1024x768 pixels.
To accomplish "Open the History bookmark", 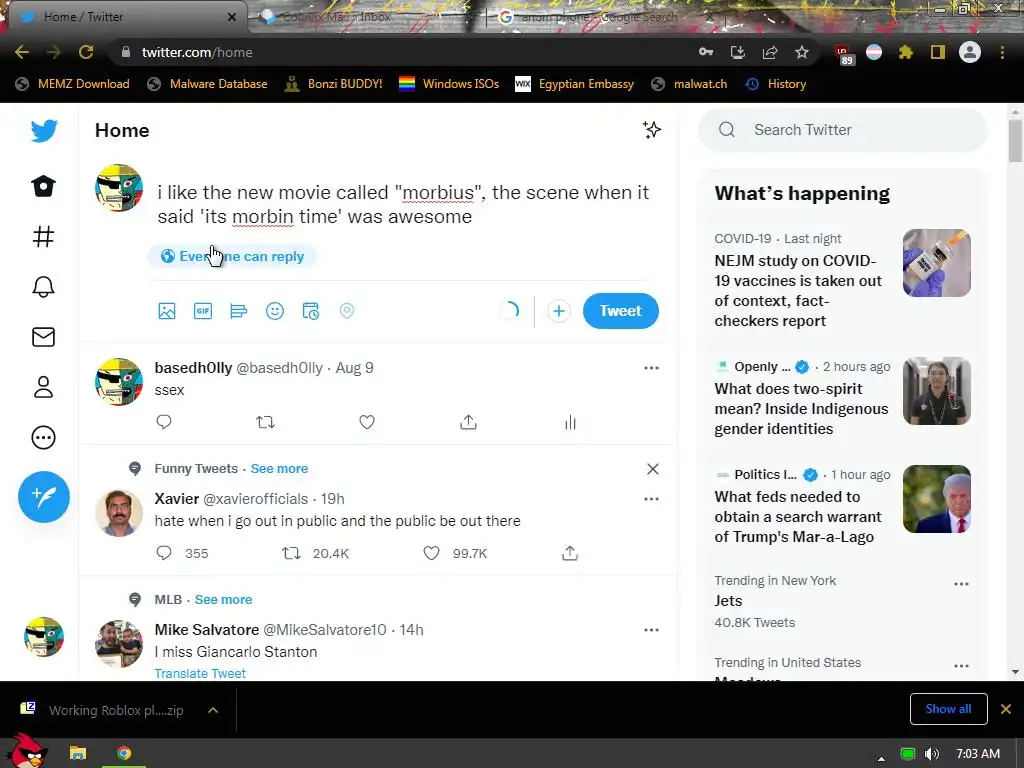I will click(776, 84).
